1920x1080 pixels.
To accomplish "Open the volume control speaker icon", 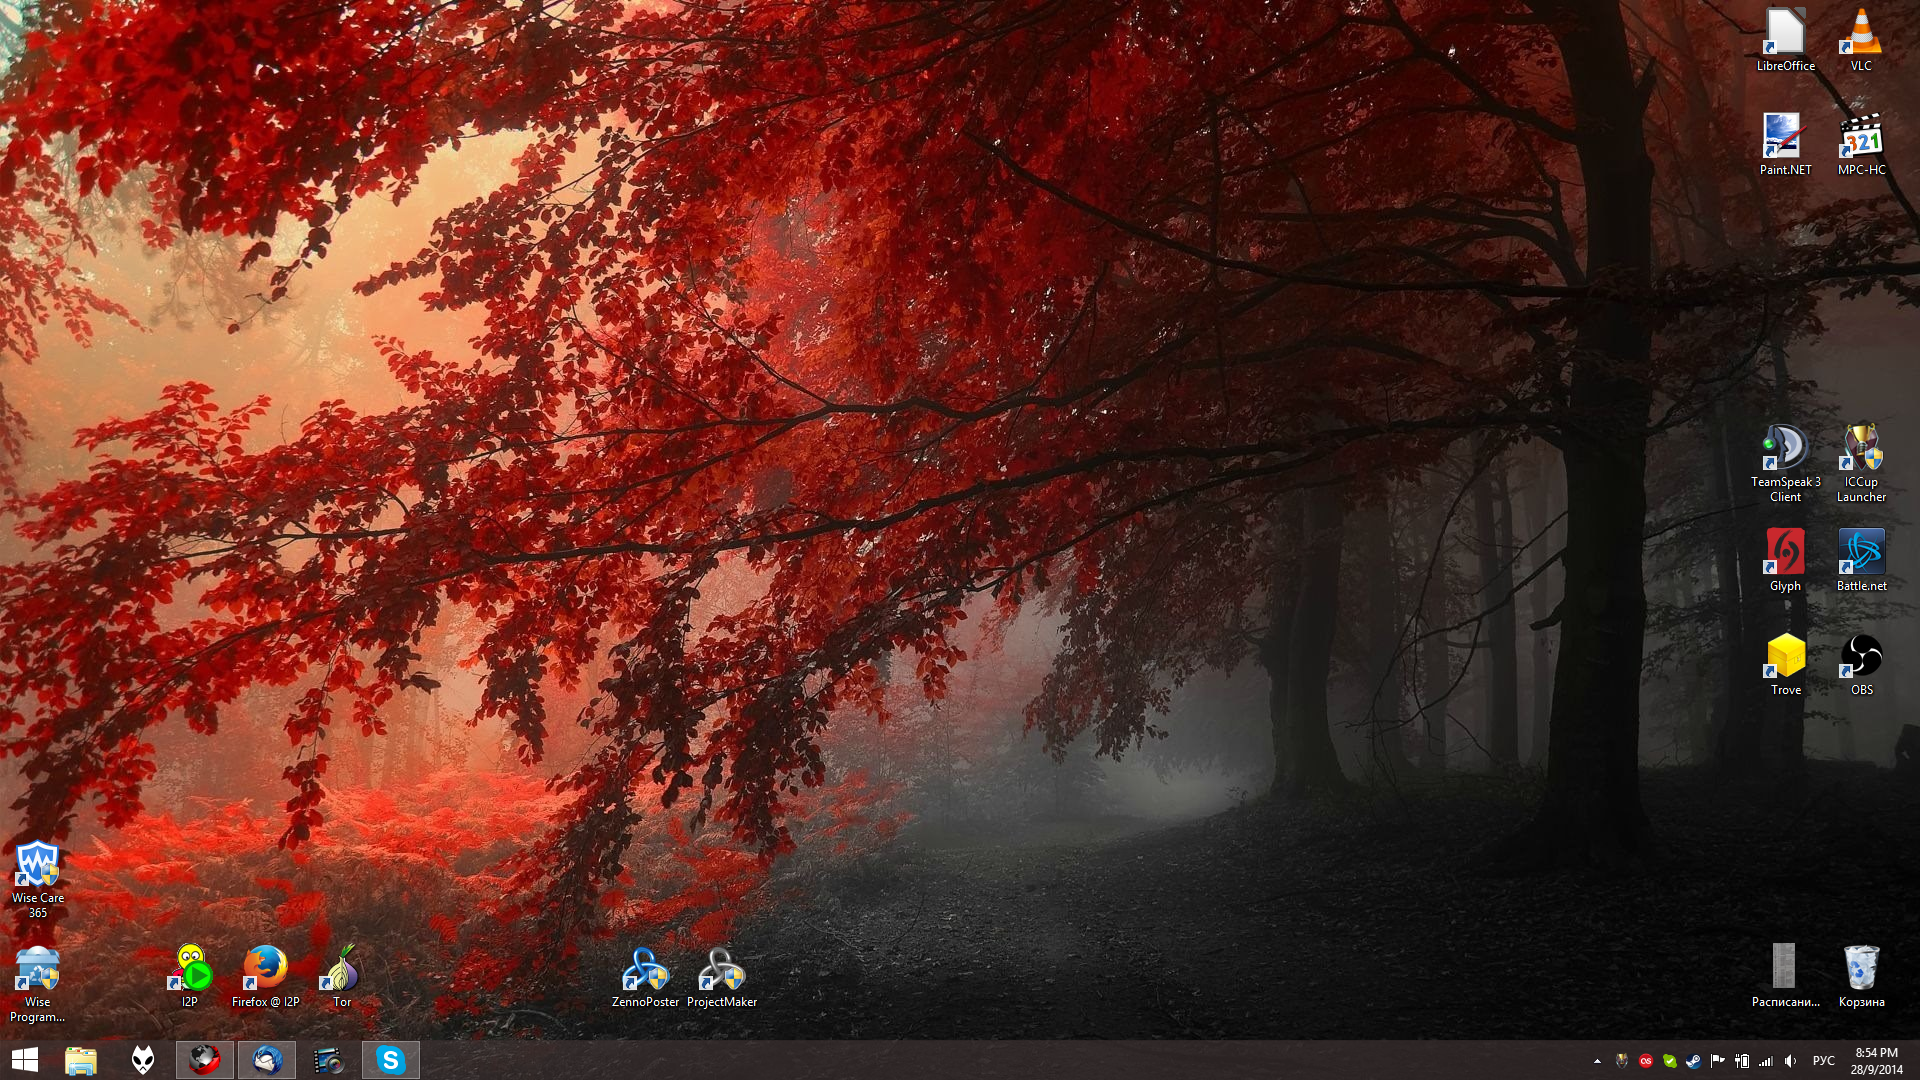I will point(1790,1061).
